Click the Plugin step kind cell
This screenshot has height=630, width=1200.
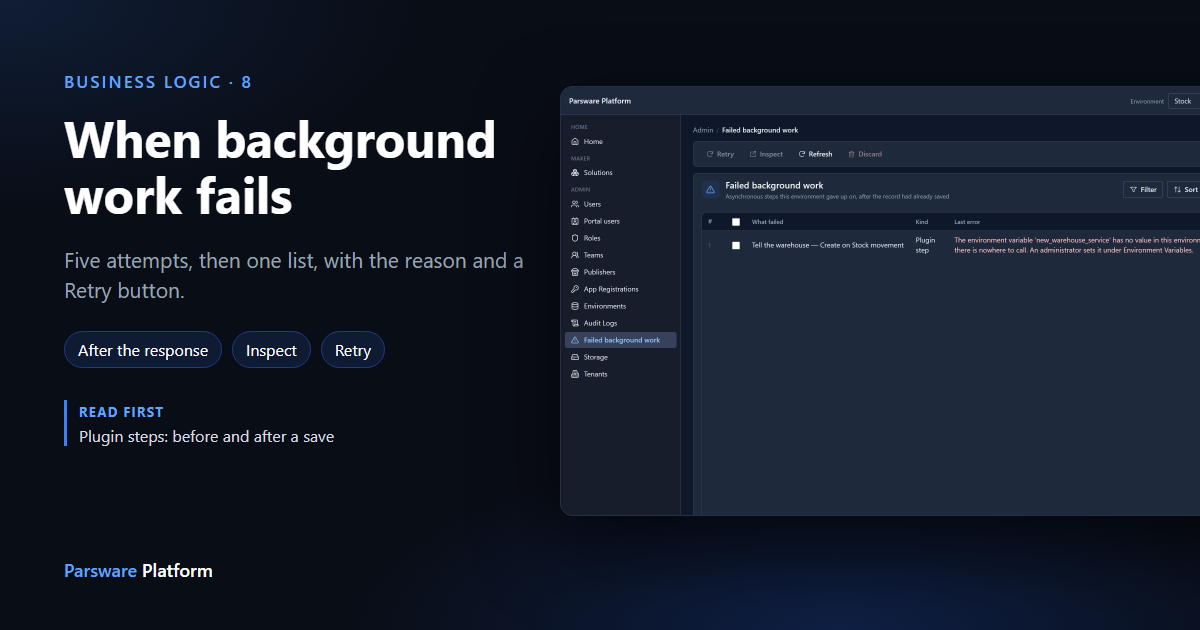pyautogui.click(x=926, y=245)
